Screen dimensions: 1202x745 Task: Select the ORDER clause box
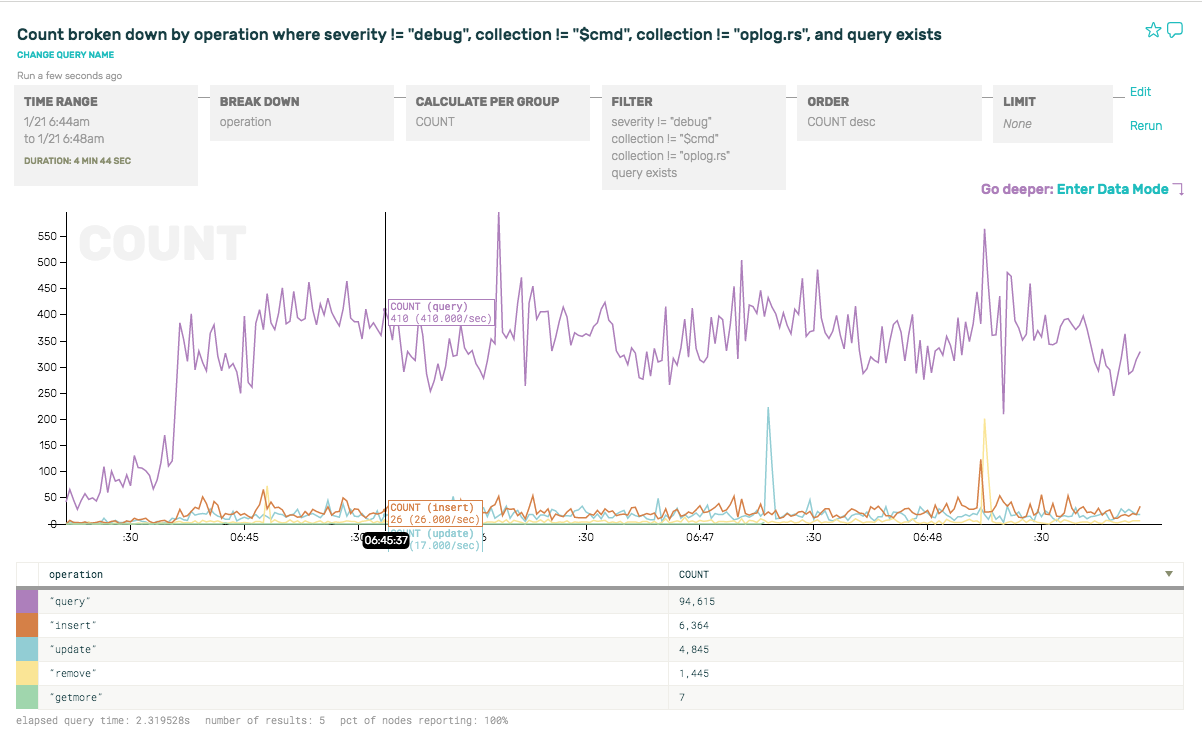point(894,112)
